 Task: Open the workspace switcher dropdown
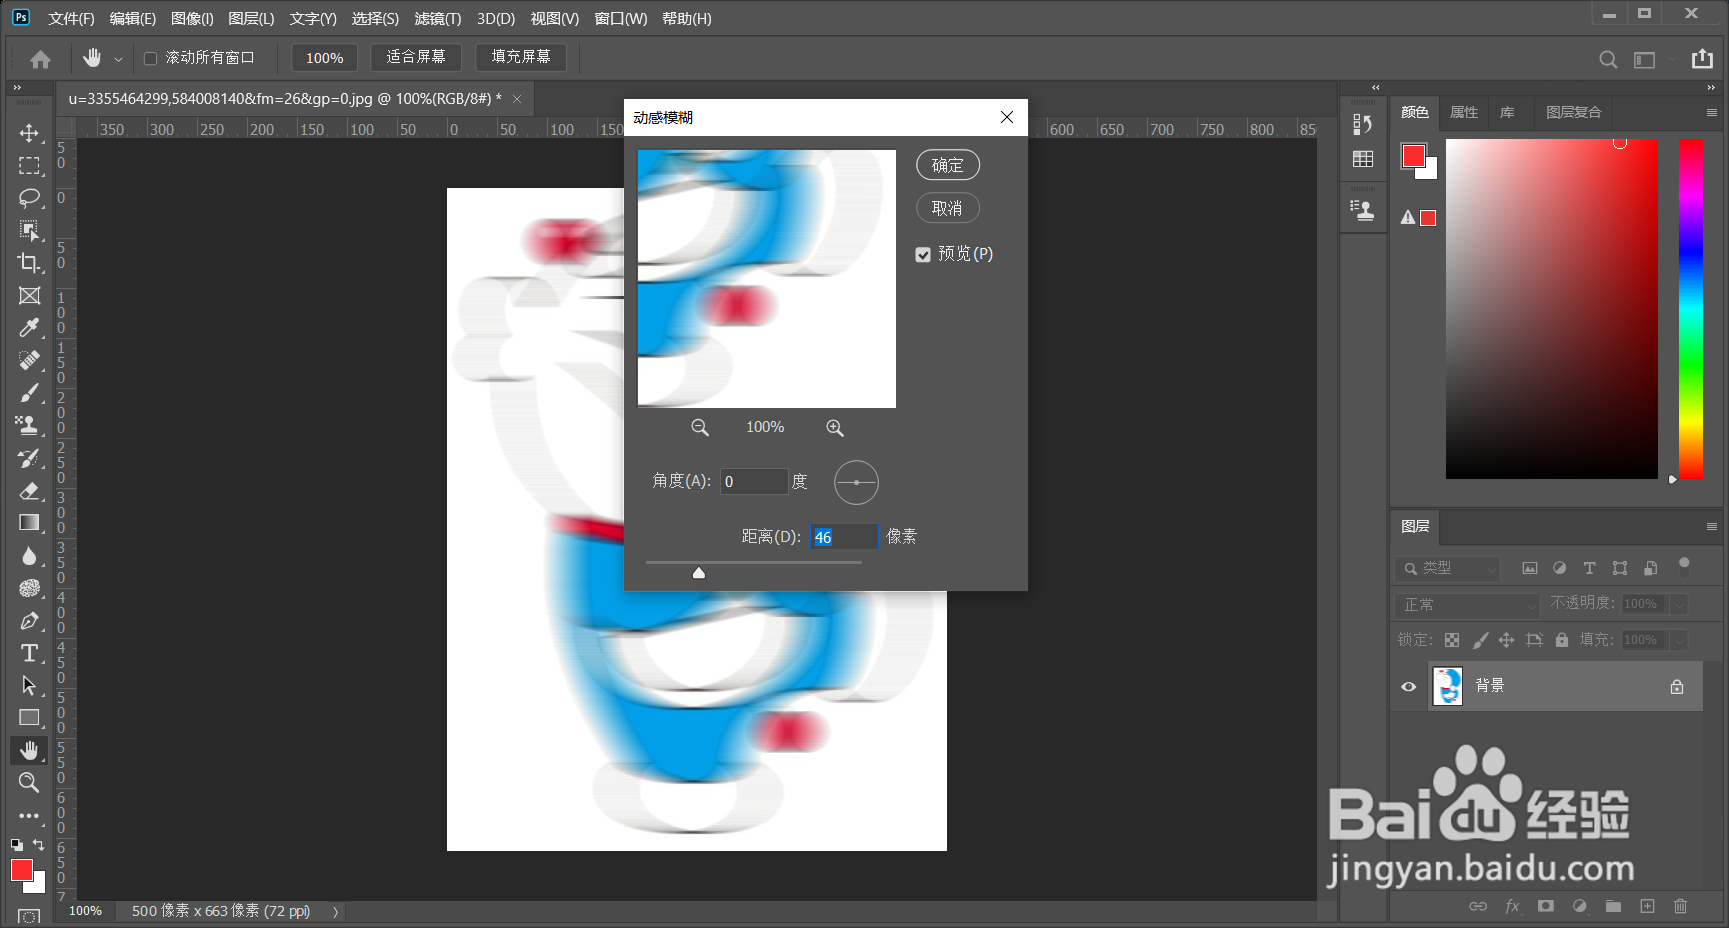[x=1652, y=59]
